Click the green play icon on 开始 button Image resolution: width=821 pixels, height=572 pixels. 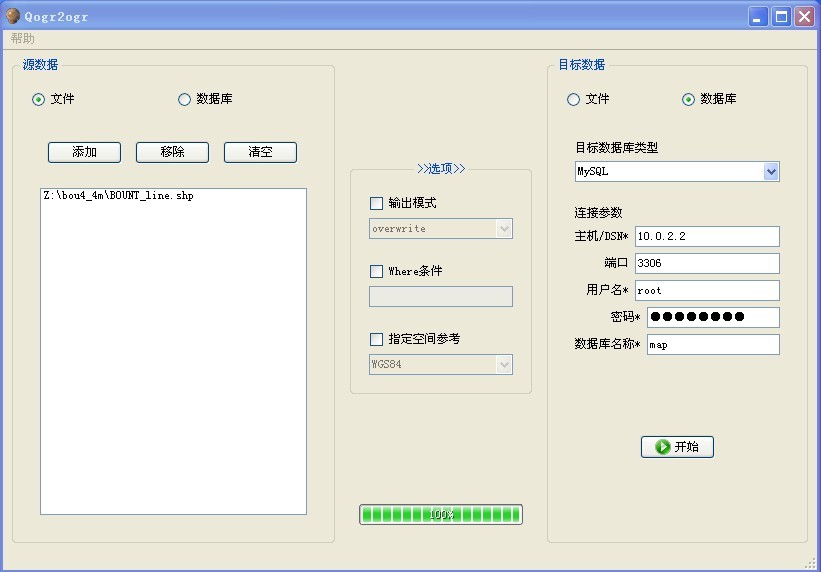point(662,447)
